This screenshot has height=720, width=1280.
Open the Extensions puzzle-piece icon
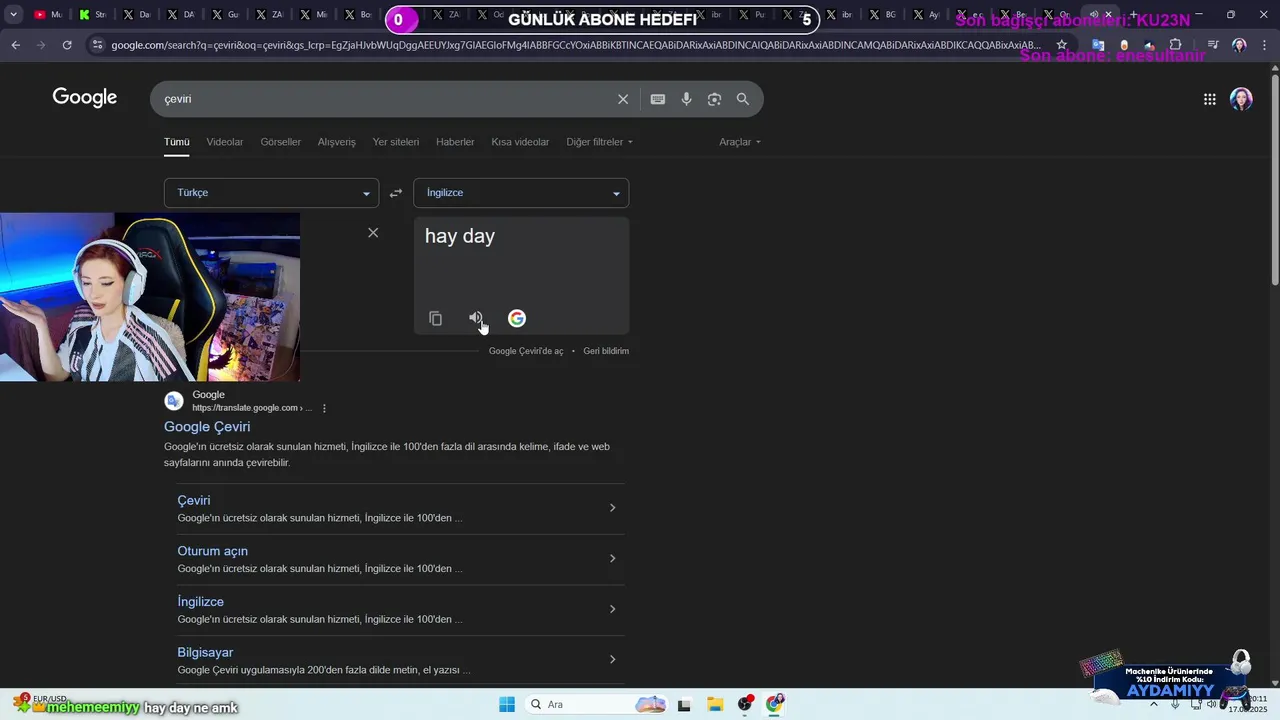coord(1175,45)
